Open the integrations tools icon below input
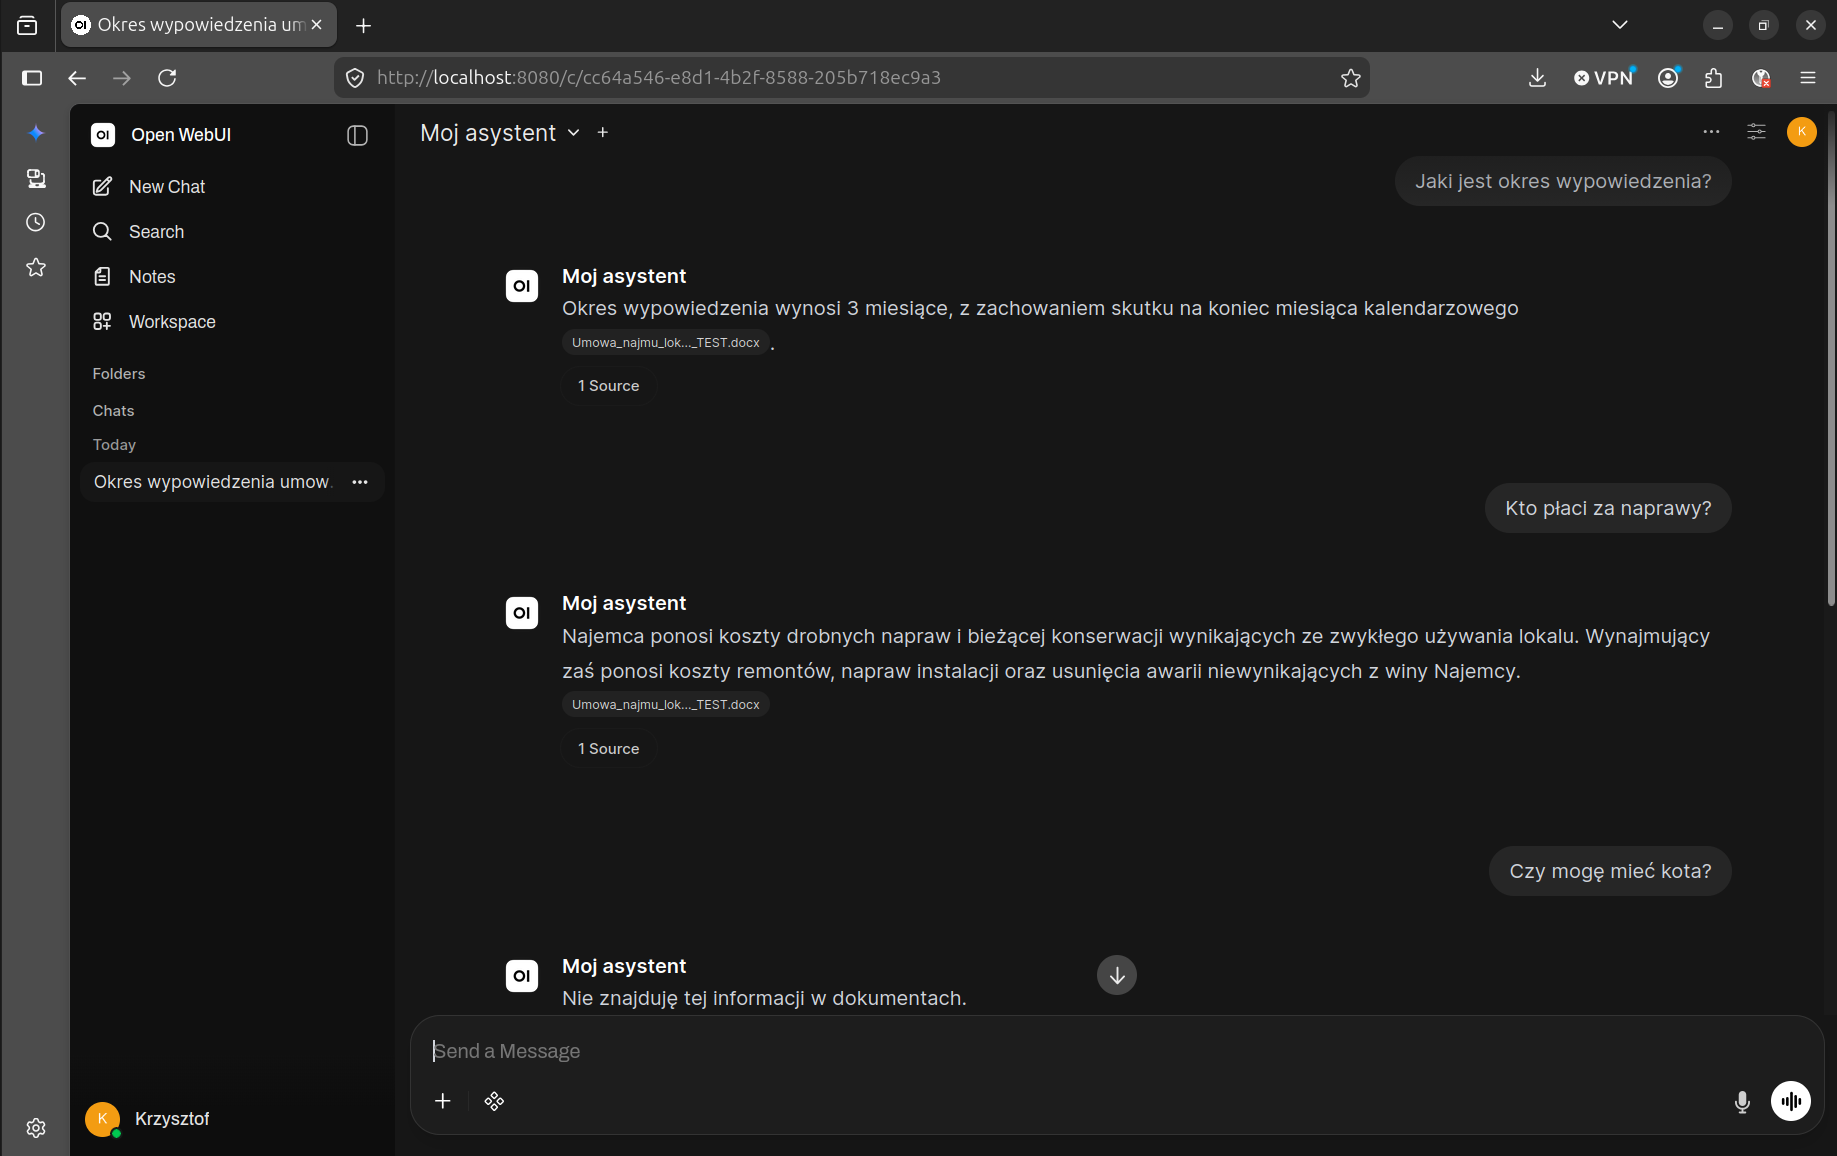 [x=494, y=1101]
